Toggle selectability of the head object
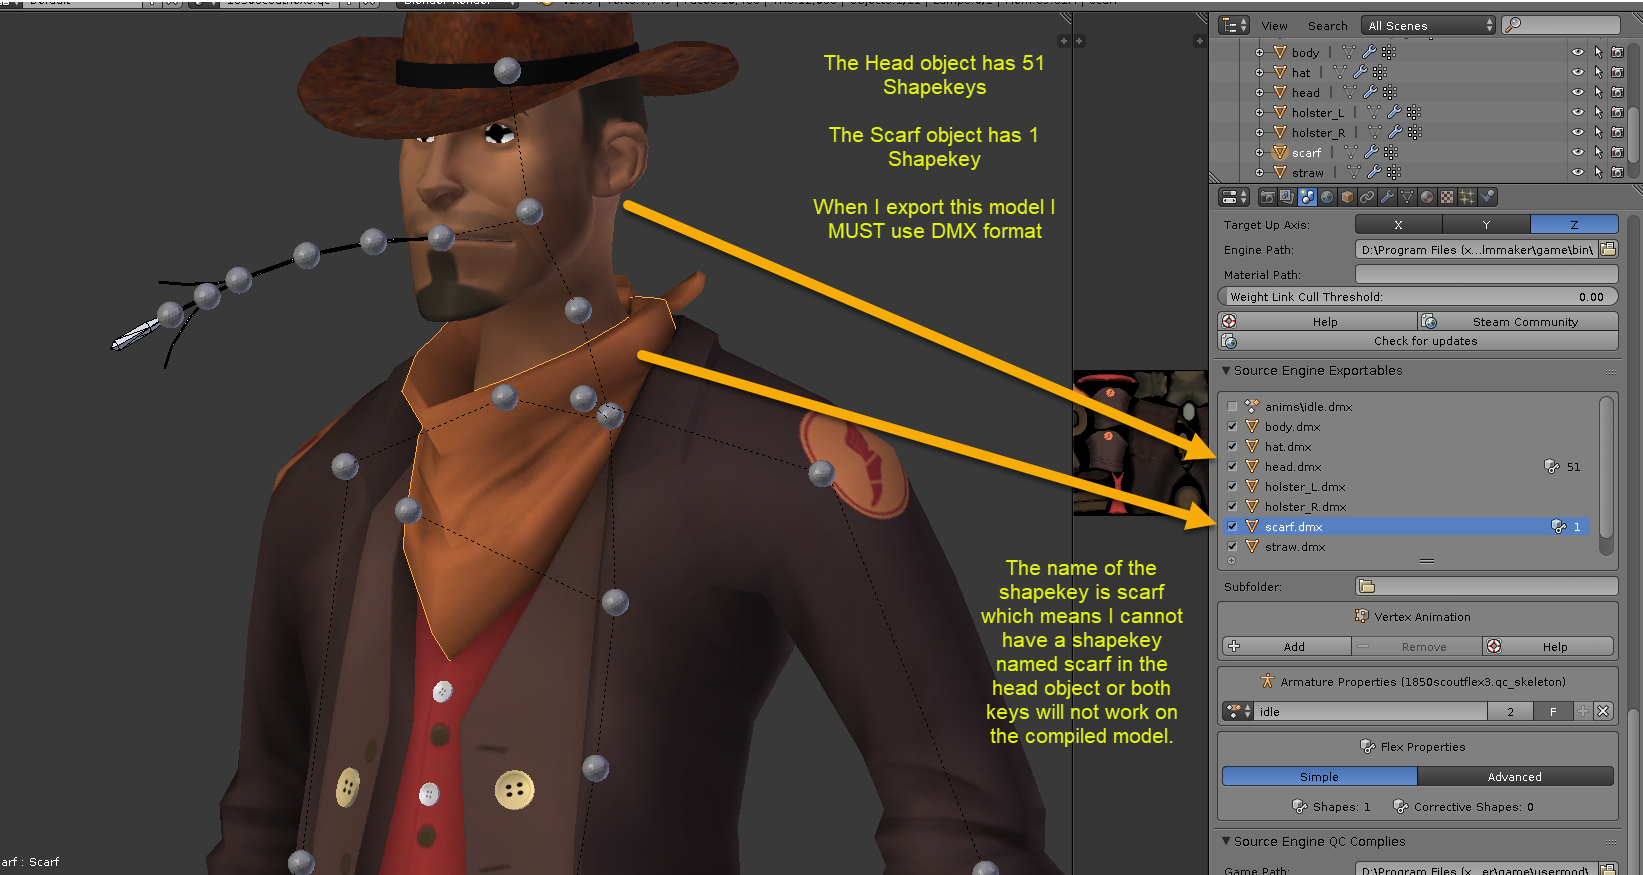This screenshot has height=875, width=1643. [1598, 92]
